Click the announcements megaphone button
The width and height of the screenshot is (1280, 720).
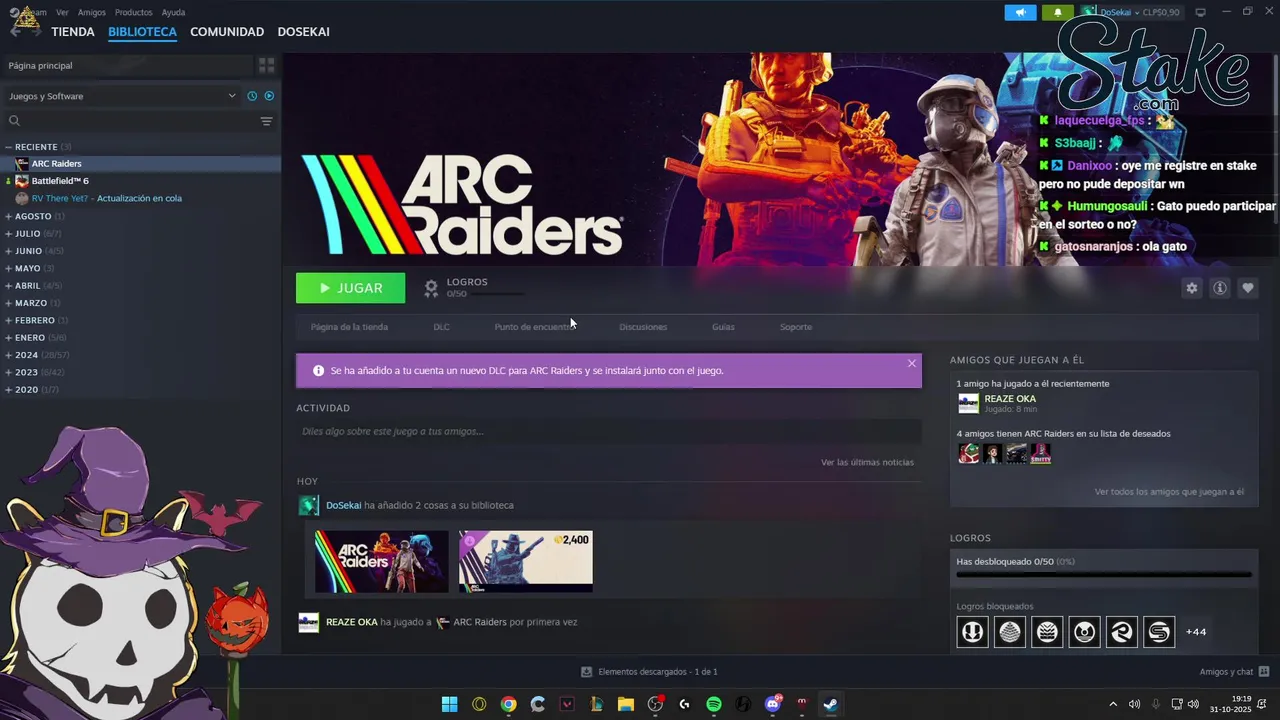[x=1020, y=12]
